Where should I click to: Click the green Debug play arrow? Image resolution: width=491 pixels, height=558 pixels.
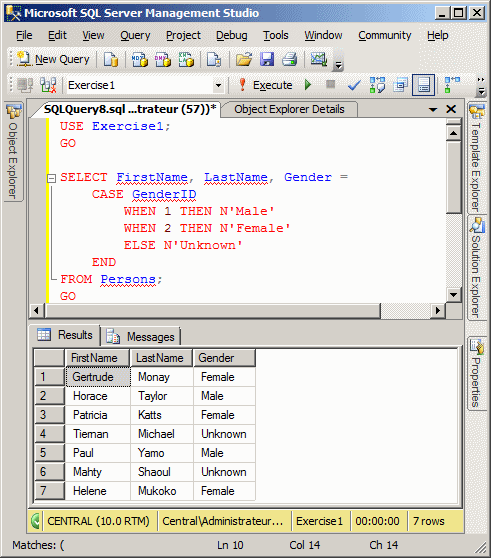[x=308, y=85]
